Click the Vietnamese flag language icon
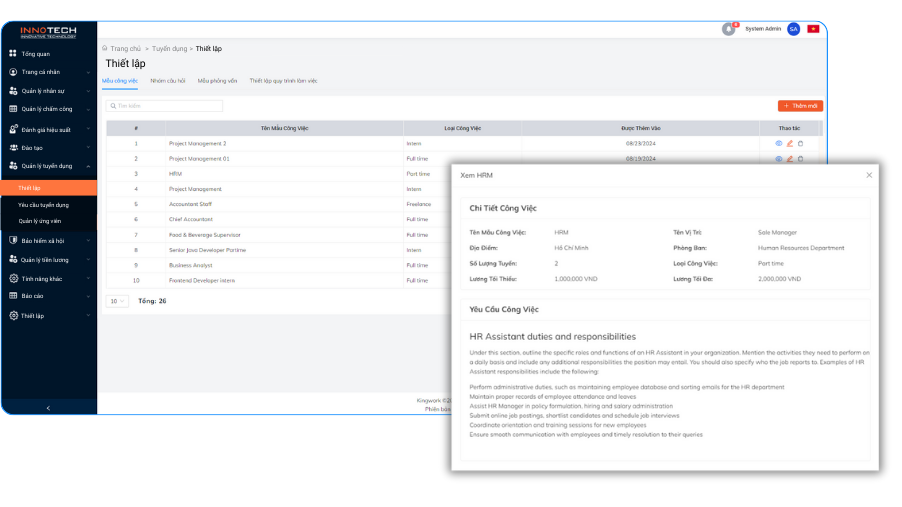Image resolution: width=902 pixels, height=507 pixels. 813,29
